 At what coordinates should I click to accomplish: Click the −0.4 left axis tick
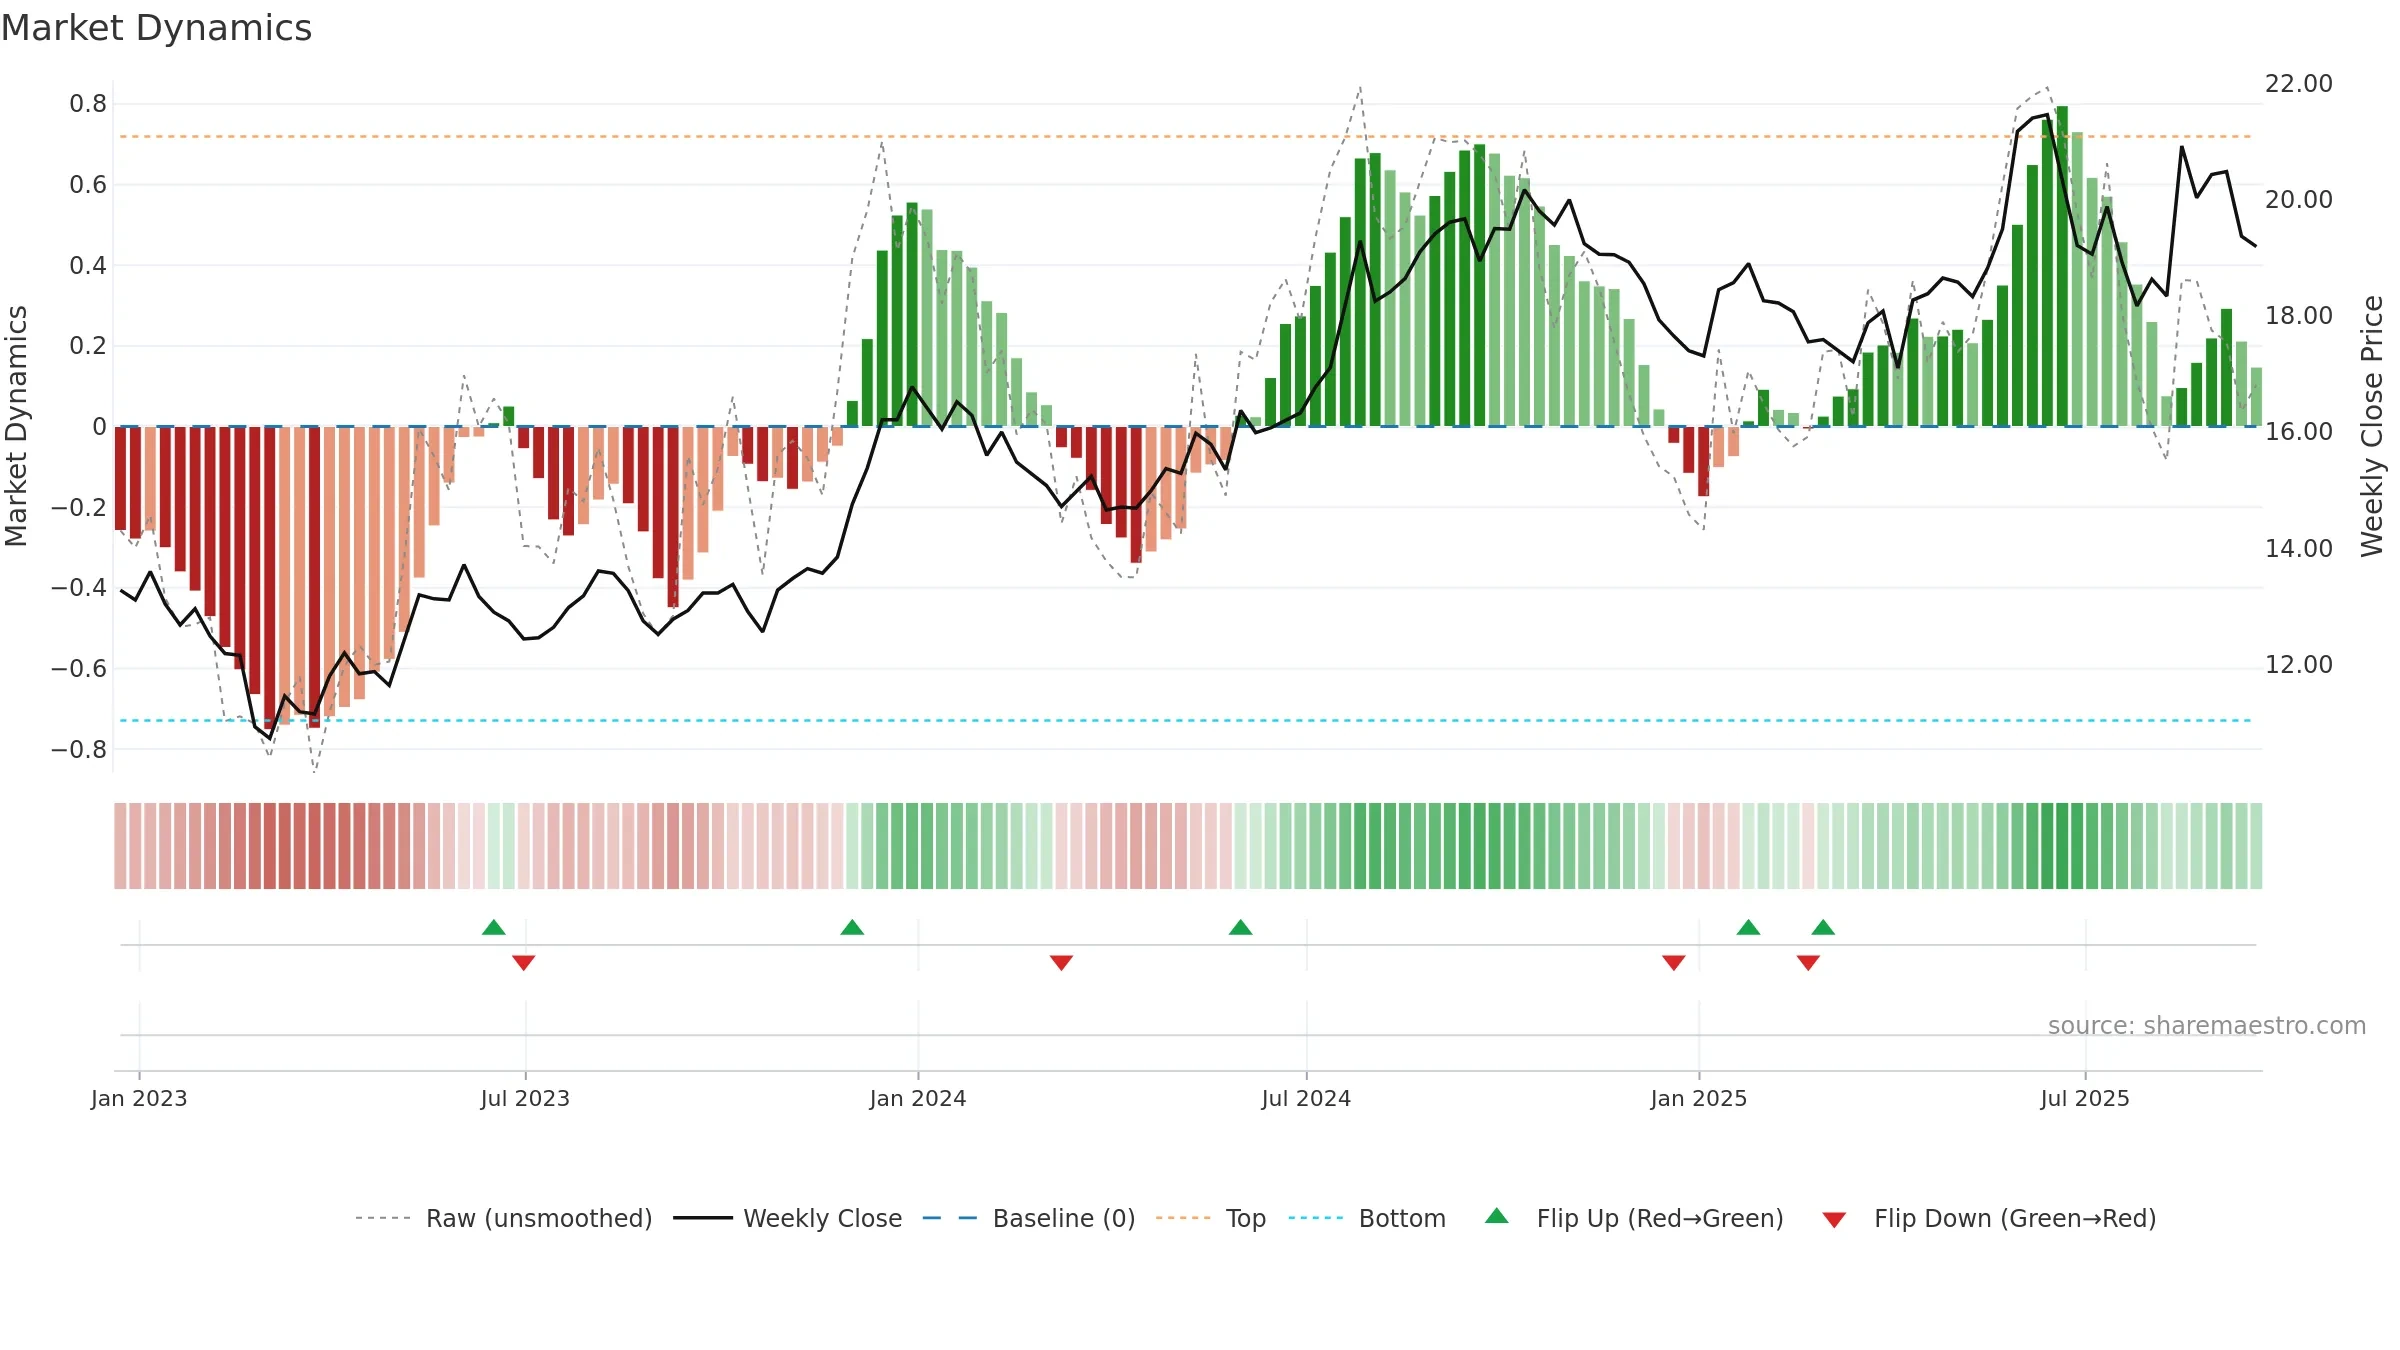pos(79,588)
